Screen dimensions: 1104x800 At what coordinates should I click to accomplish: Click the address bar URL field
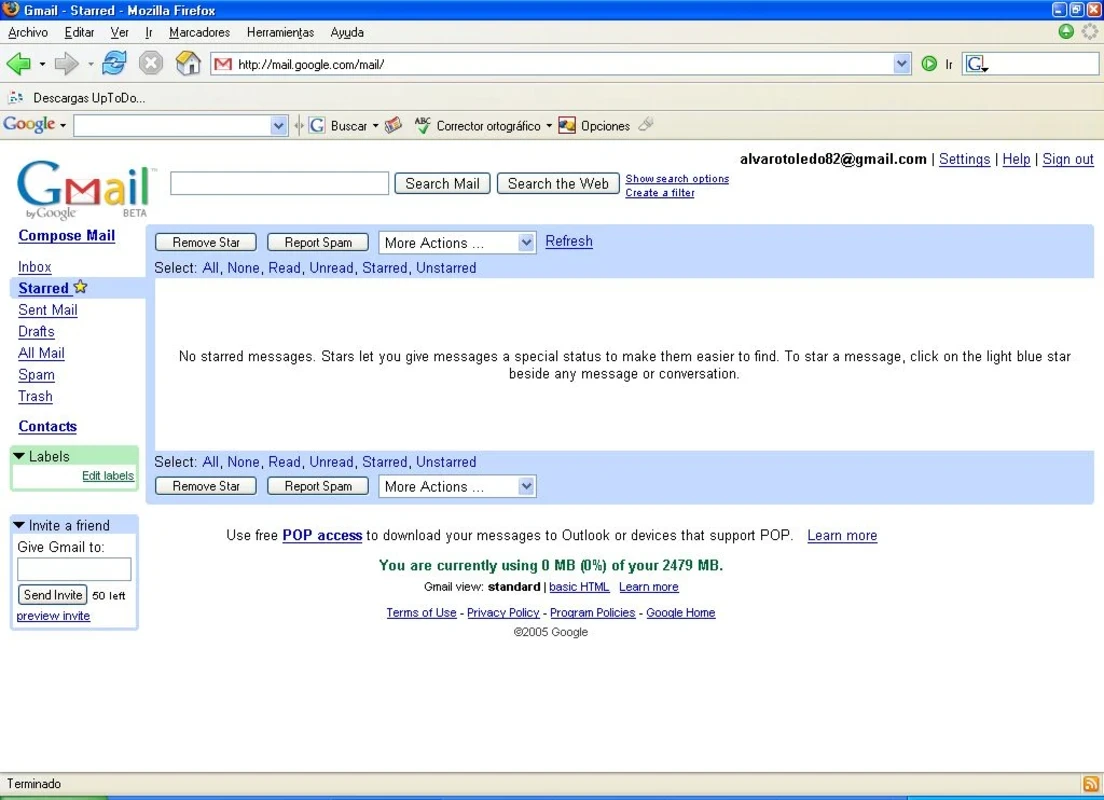pos(553,64)
